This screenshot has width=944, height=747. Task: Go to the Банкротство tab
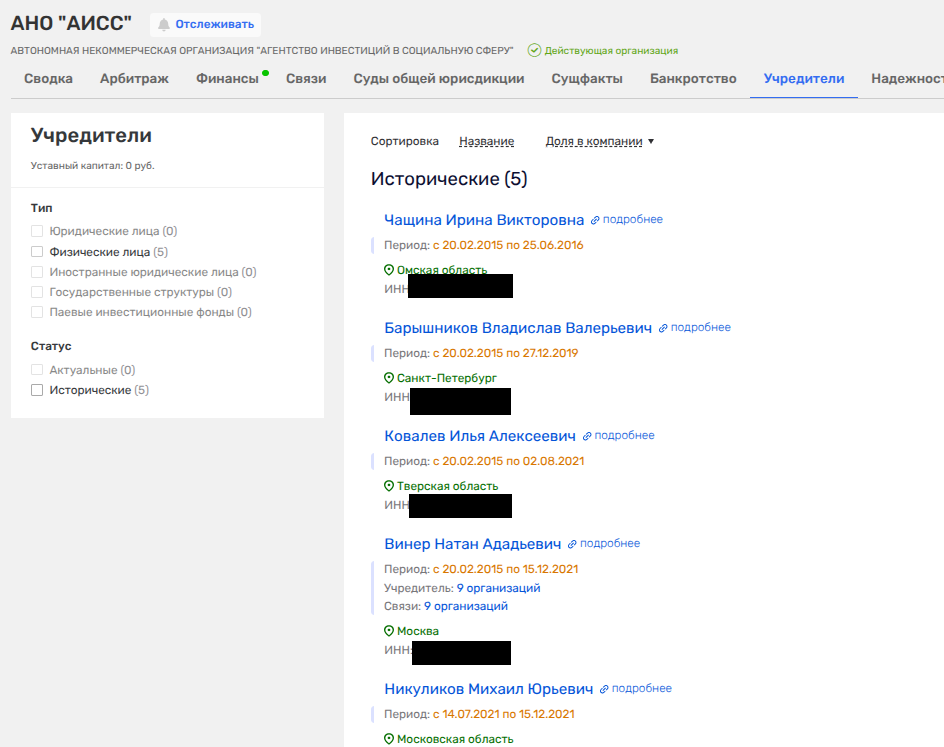[x=693, y=79]
